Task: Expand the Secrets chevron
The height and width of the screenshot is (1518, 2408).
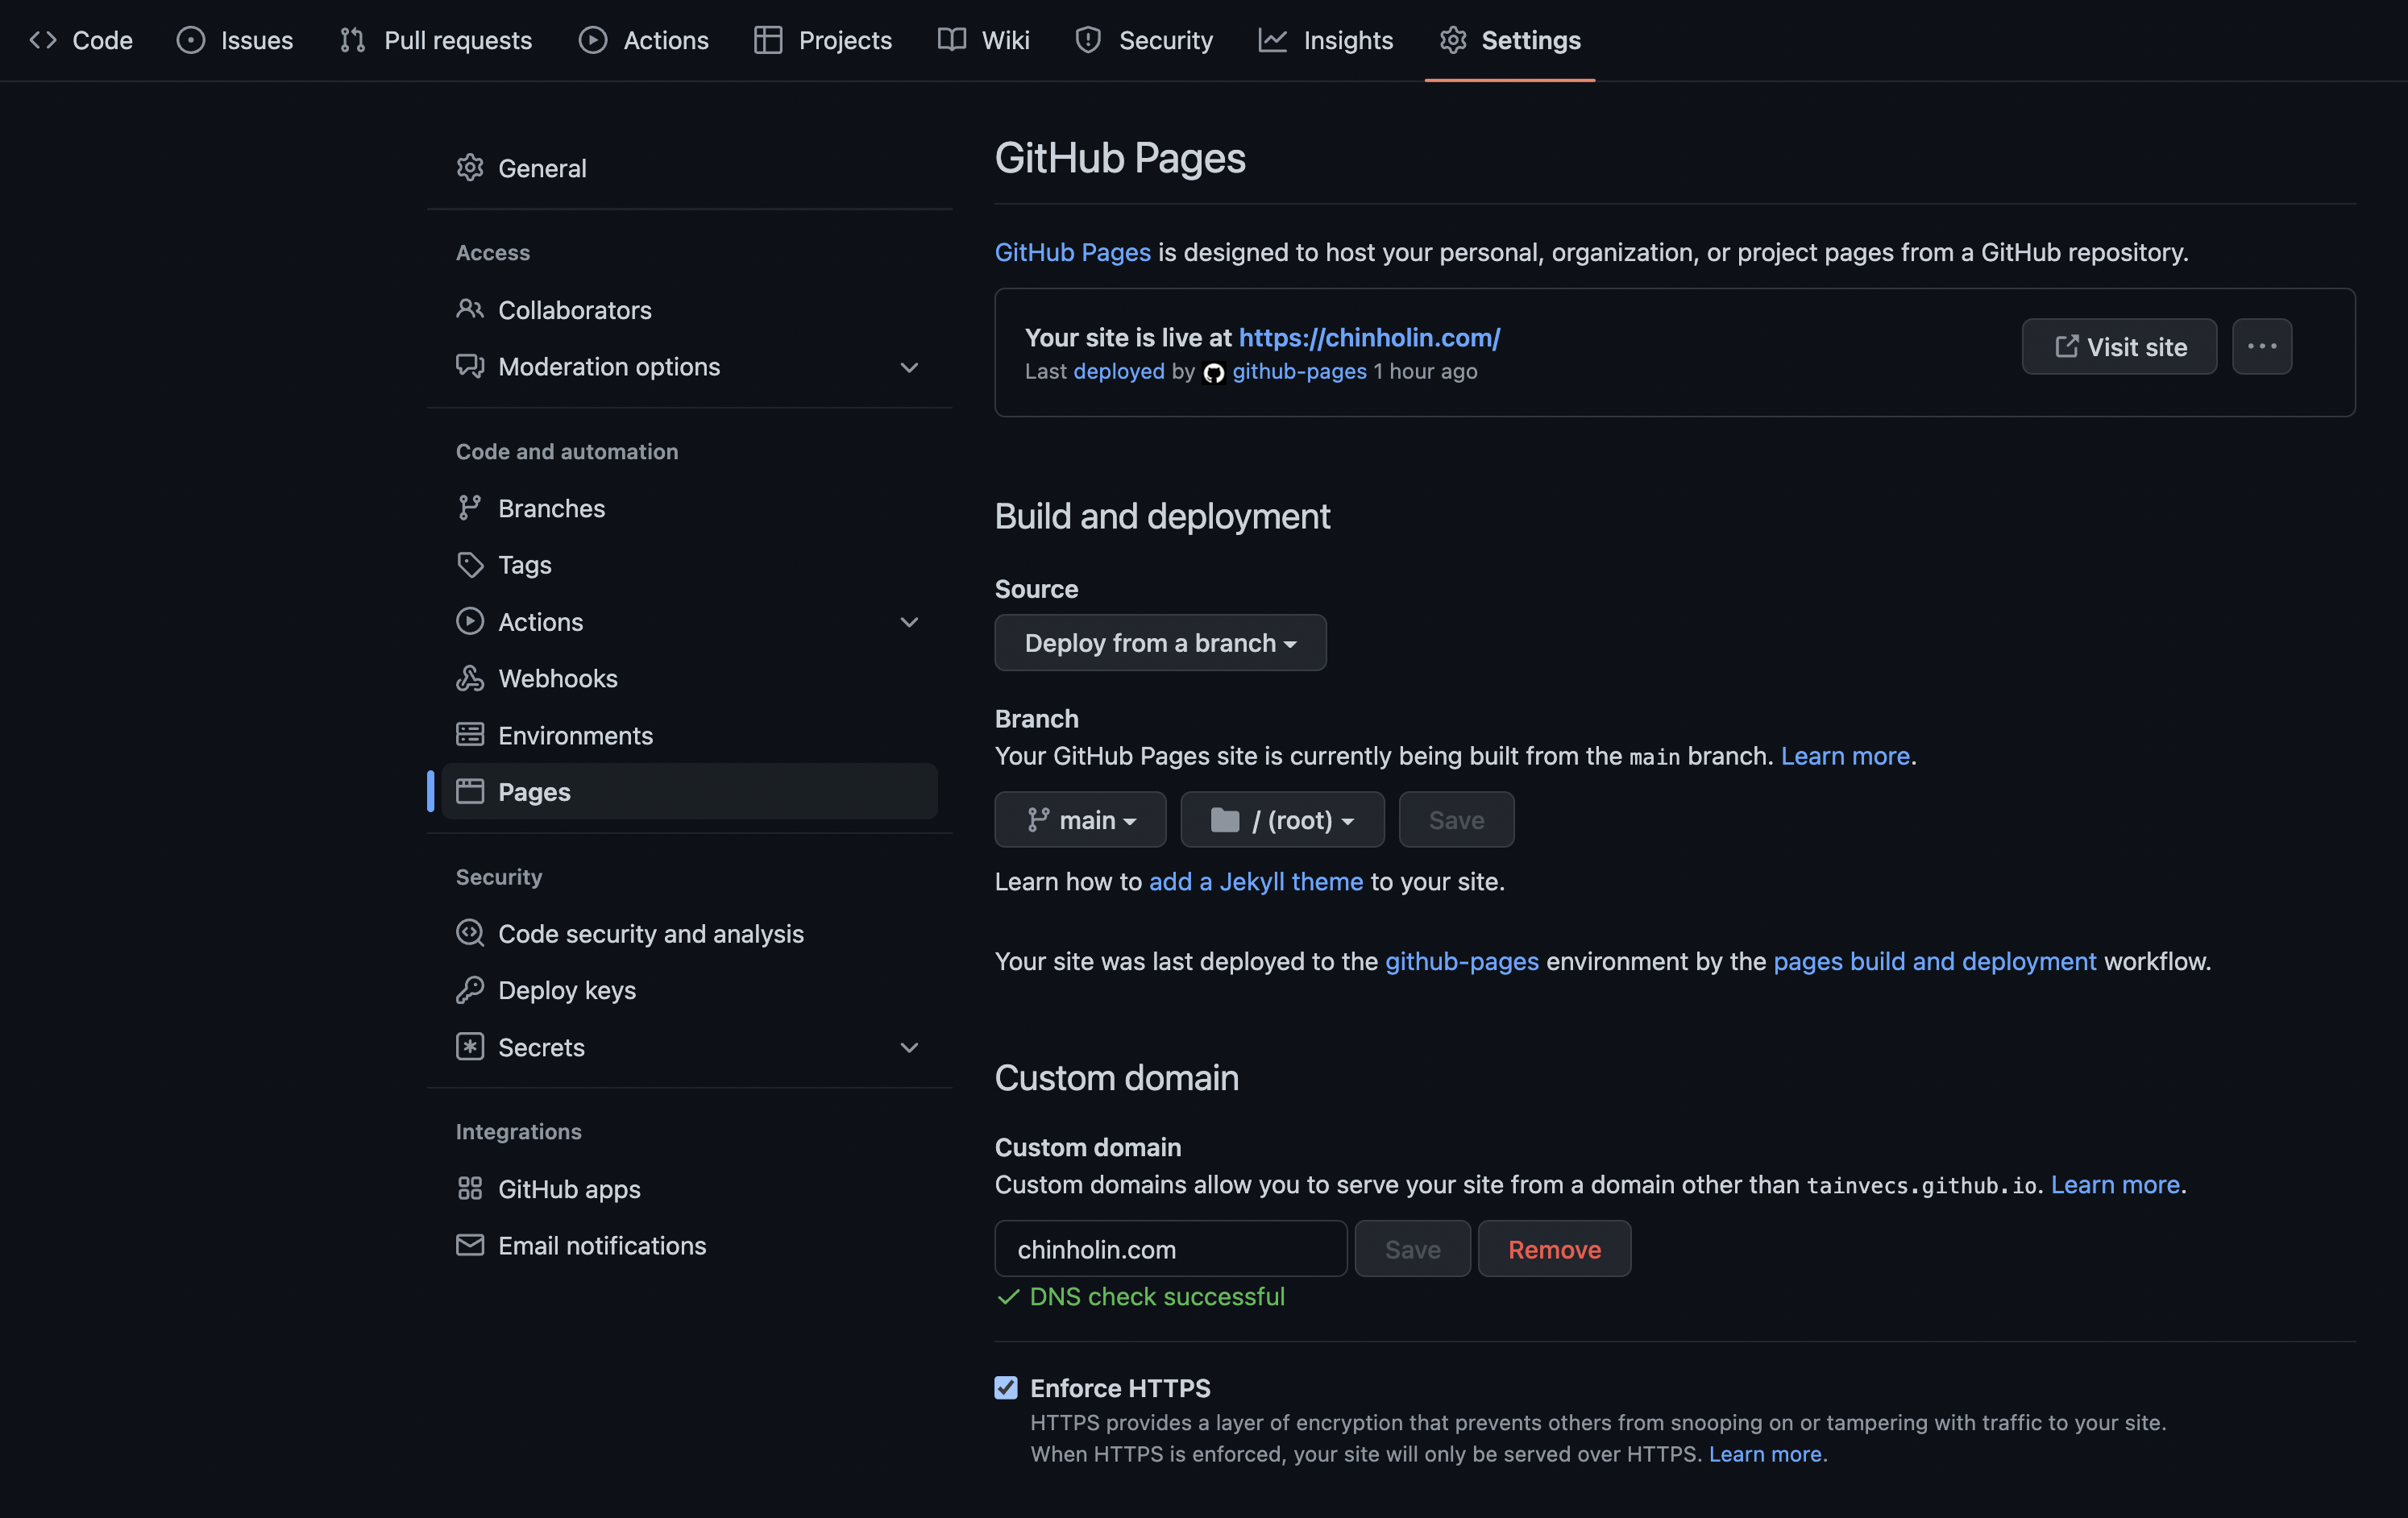Action: click(909, 1048)
